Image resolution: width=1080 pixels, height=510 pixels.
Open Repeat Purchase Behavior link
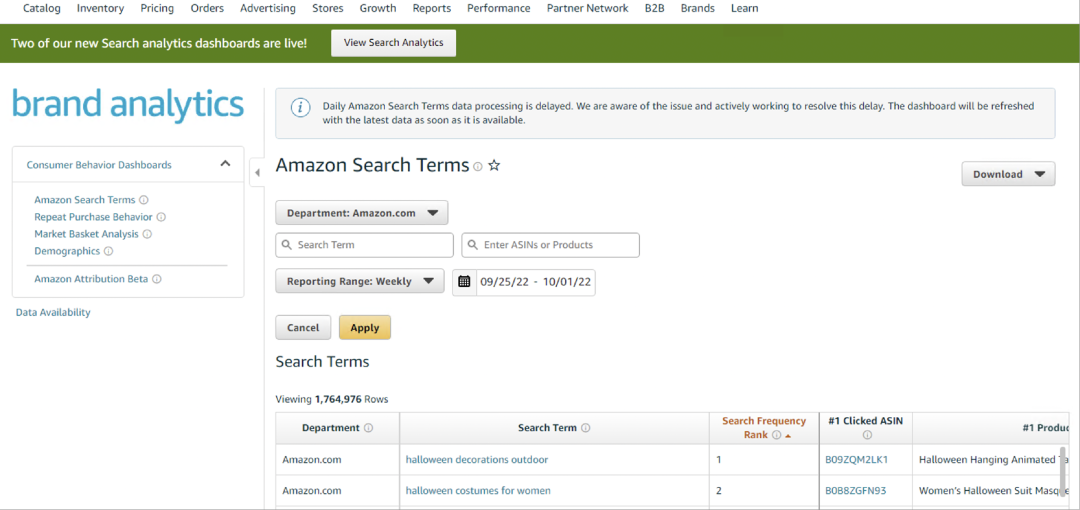[x=94, y=217]
